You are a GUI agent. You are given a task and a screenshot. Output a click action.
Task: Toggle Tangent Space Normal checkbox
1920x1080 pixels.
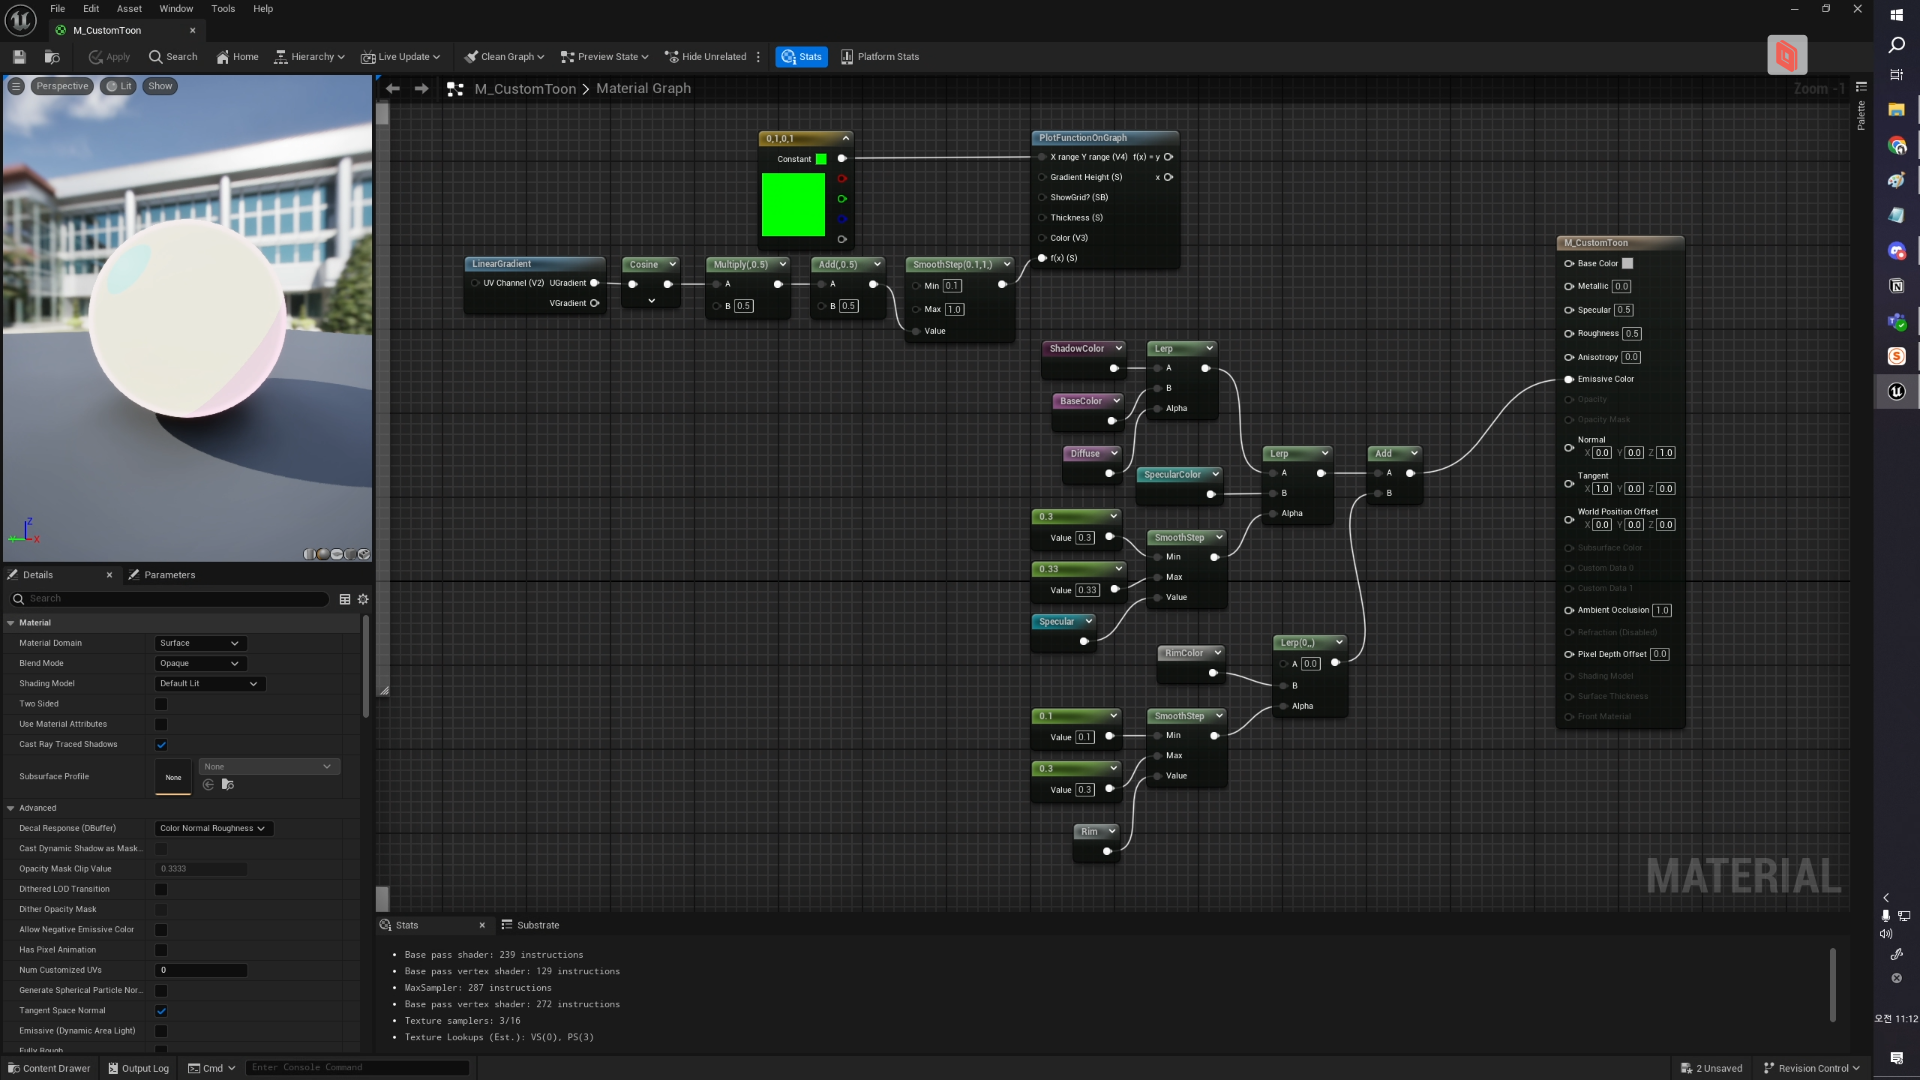(161, 1011)
